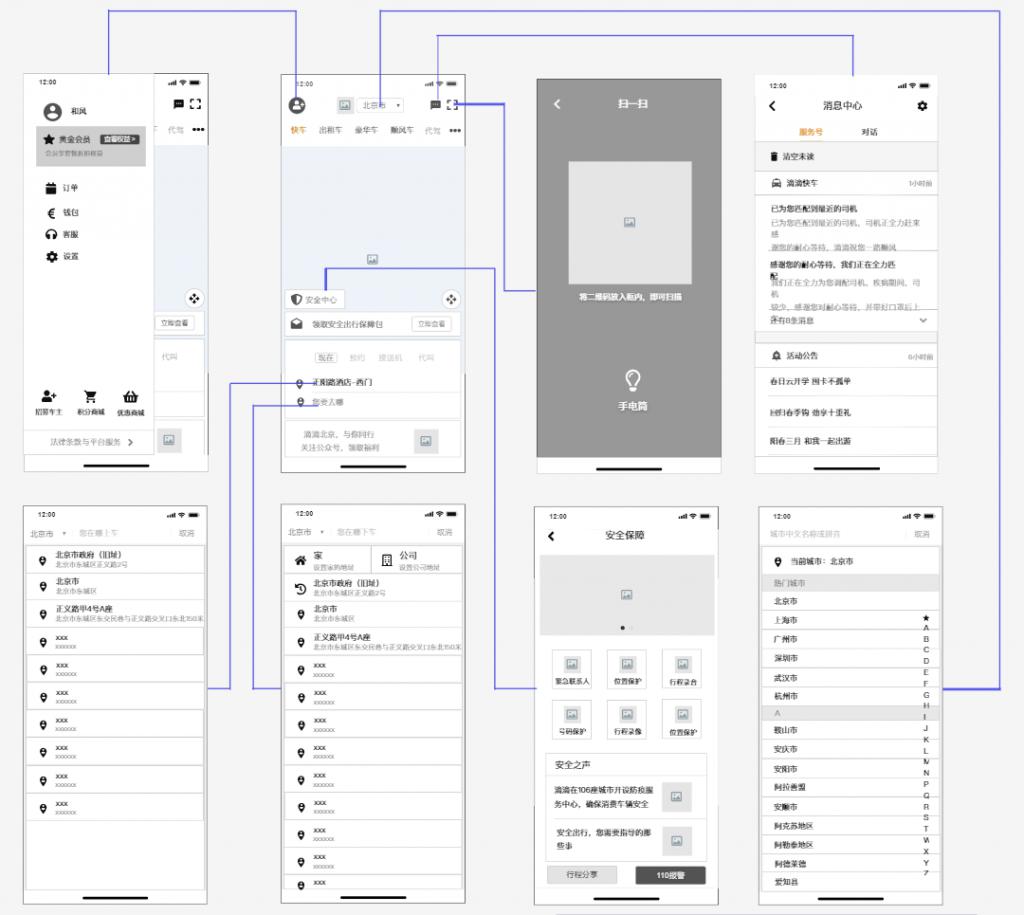Turn on the 手电筒 flashlight
This screenshot has width=1024, height=915.
coord(632,380)
